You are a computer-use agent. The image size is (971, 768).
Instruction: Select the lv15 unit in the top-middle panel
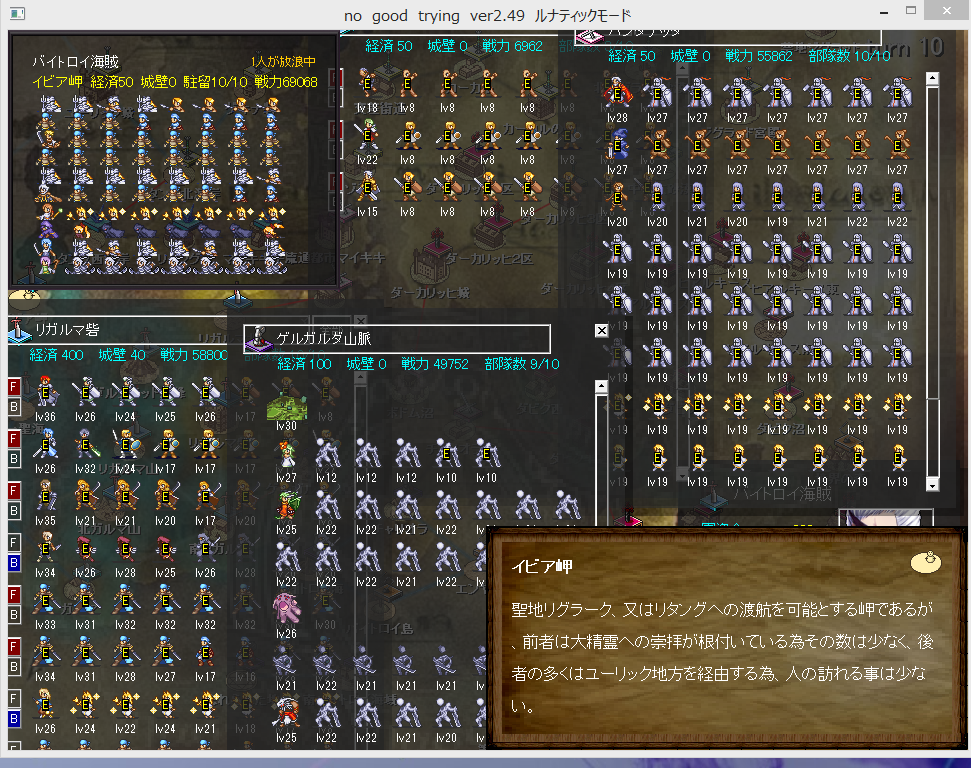[x=367, y=188]
